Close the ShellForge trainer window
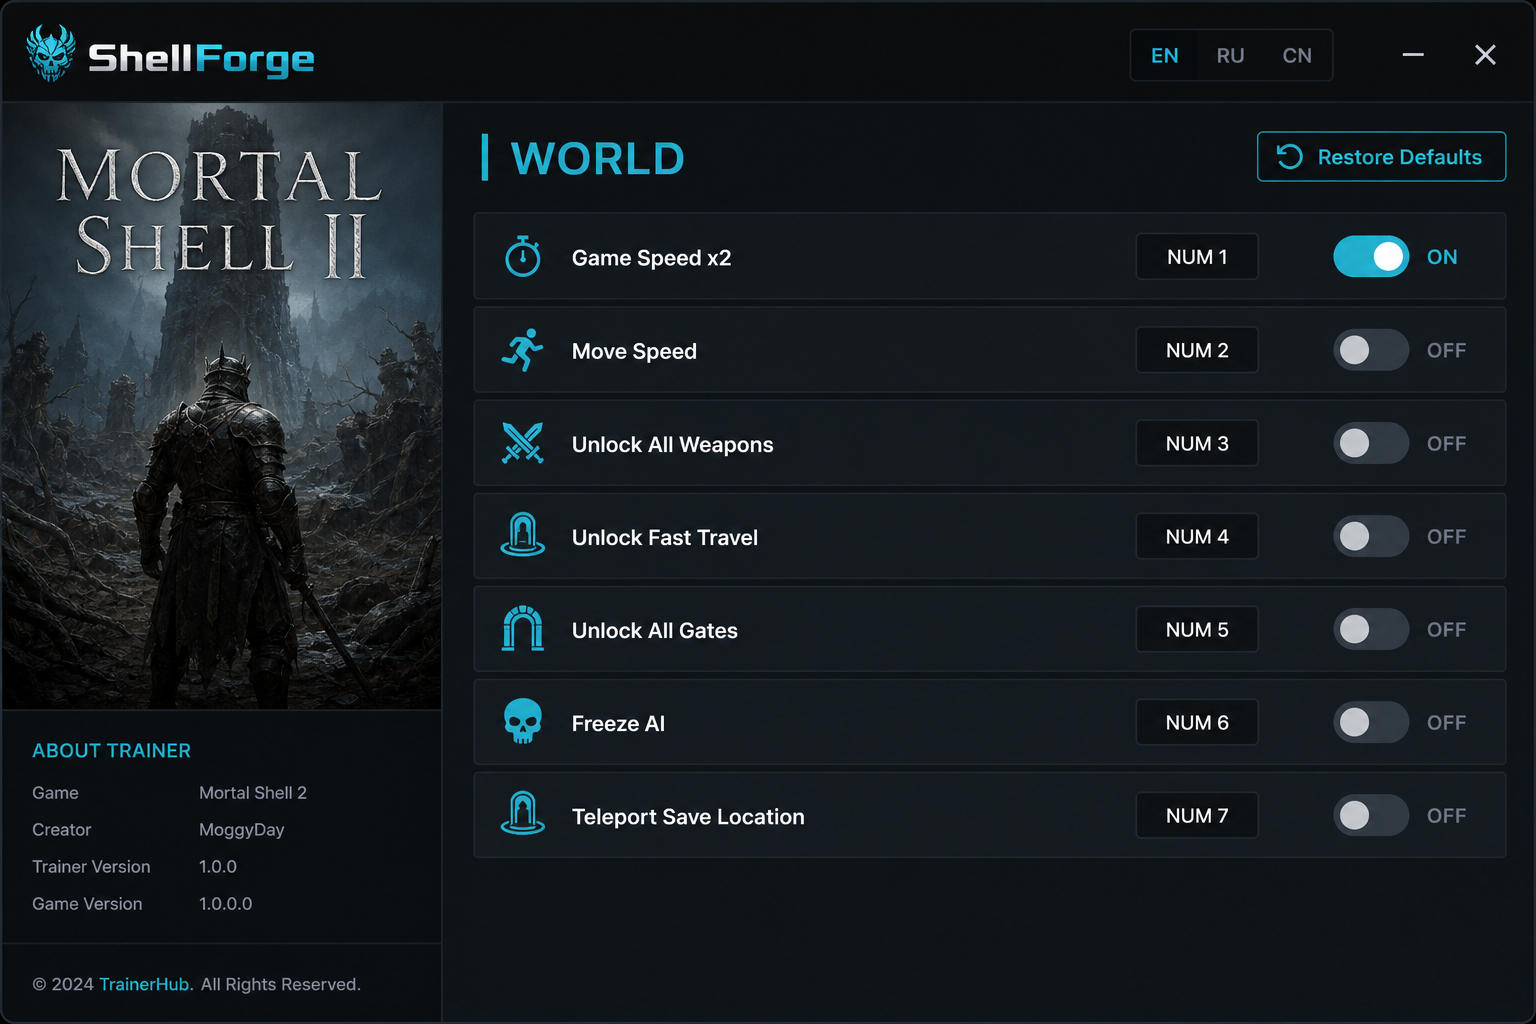The width and height of the screenshot is (1536, 1024). [x=1485, y=55]
